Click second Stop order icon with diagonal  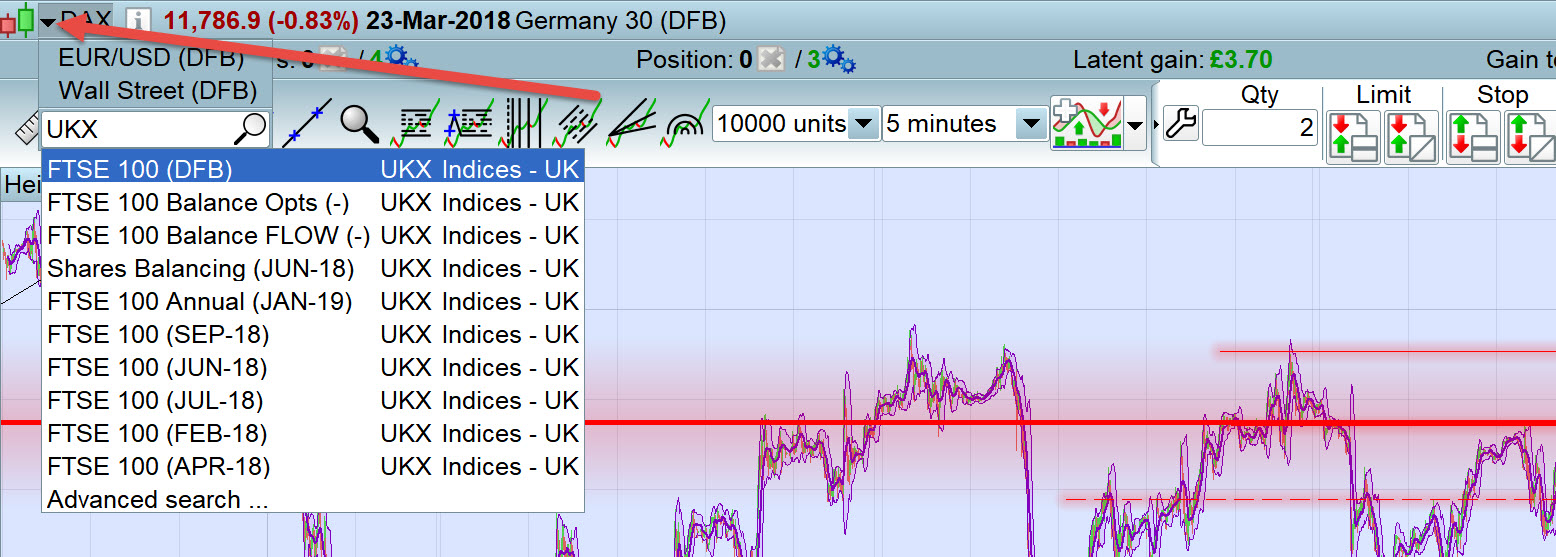(x=1531, y=137)
